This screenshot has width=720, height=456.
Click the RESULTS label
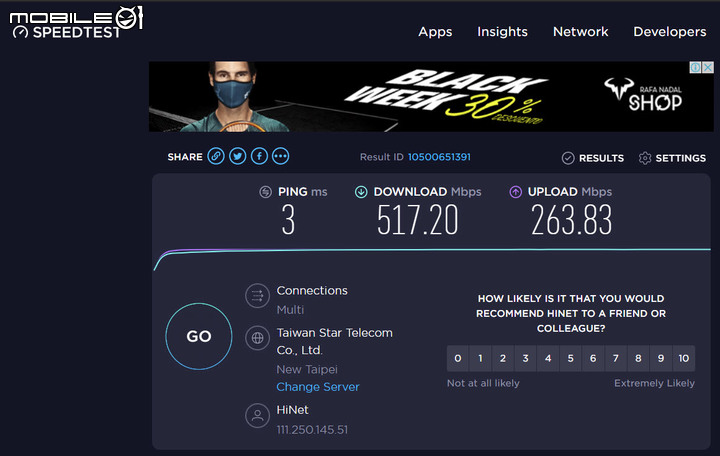[x=601, y=158]
